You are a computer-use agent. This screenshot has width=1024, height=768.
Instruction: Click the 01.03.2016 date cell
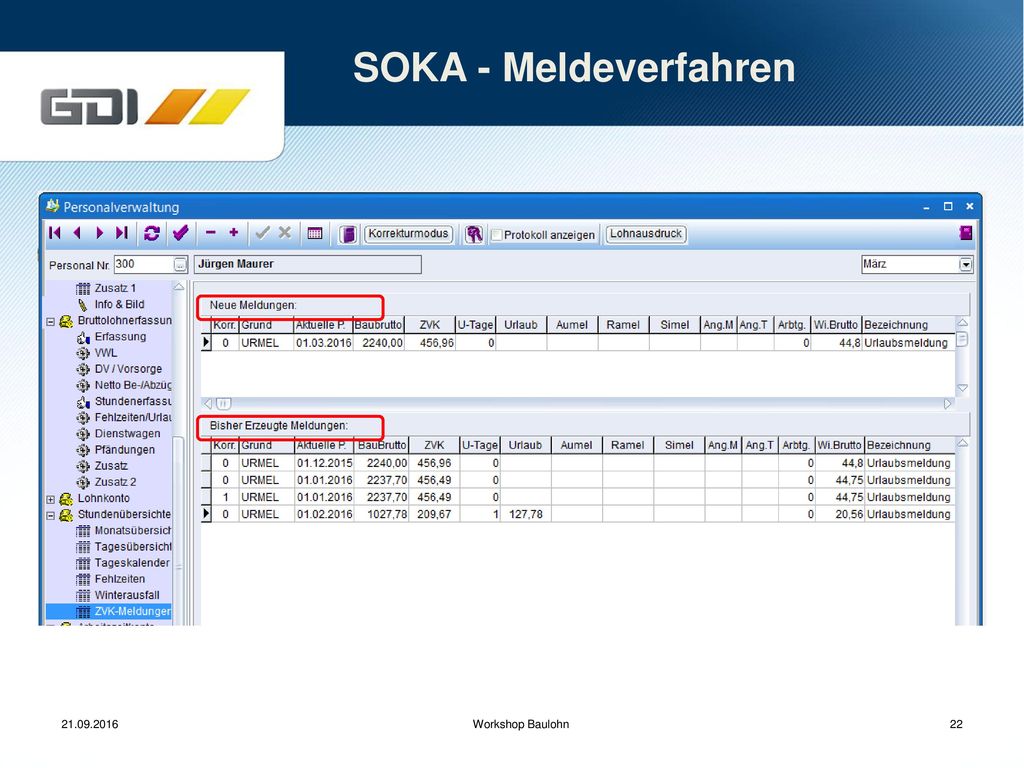[x=323, y=343]
